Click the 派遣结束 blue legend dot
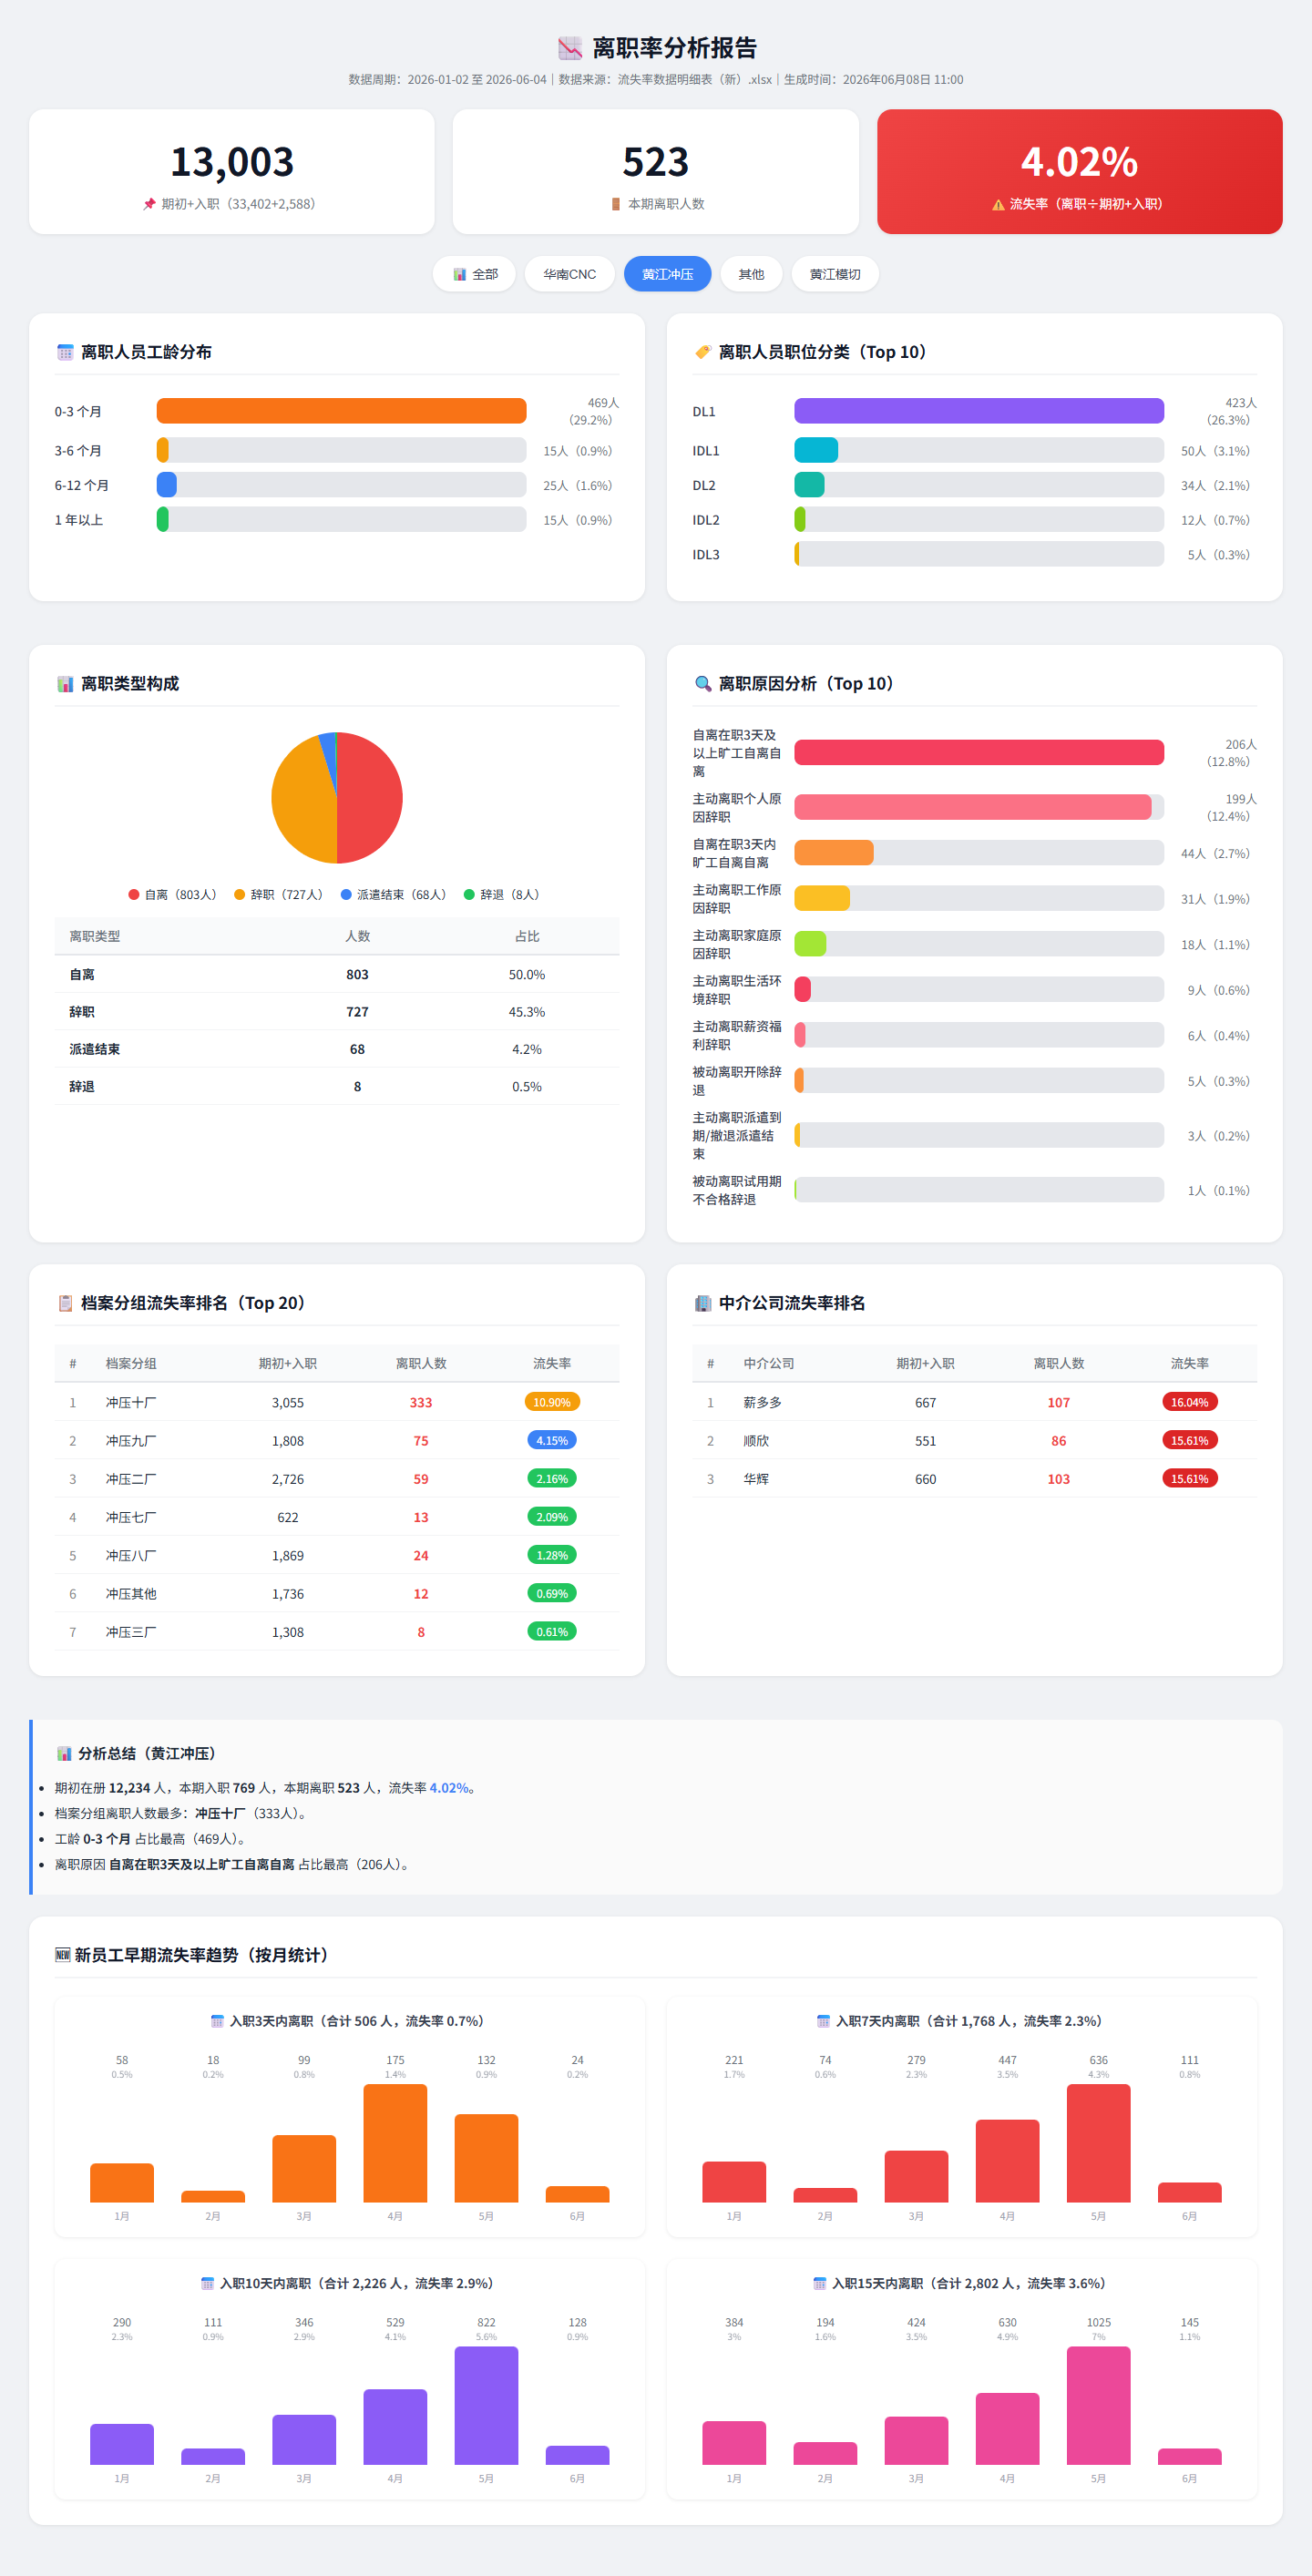Image resolution: width=1312 pixels, height=2576 pixels. pyautogui.click(x=346, y=895)
